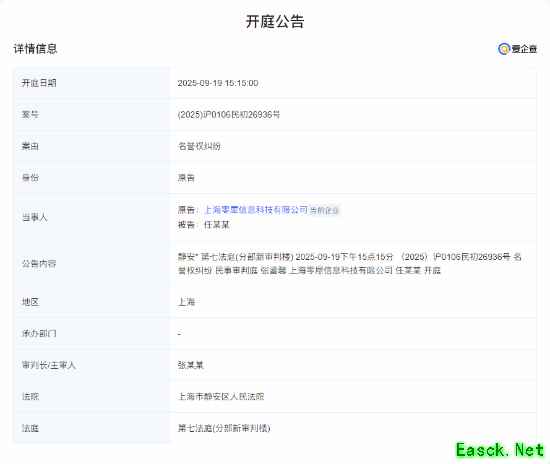Click the 当事人 row label
The width and height of the screenshot is (550, 464).
(x=34, y=217)
